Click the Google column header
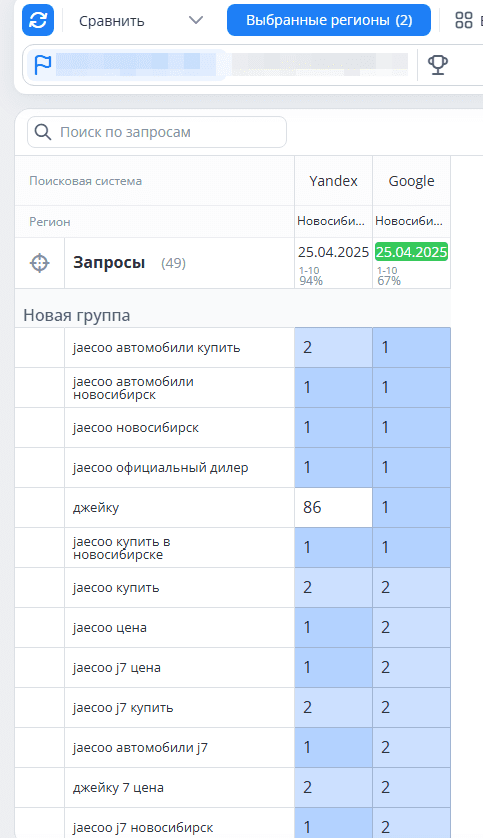 [x=411, y=181]
